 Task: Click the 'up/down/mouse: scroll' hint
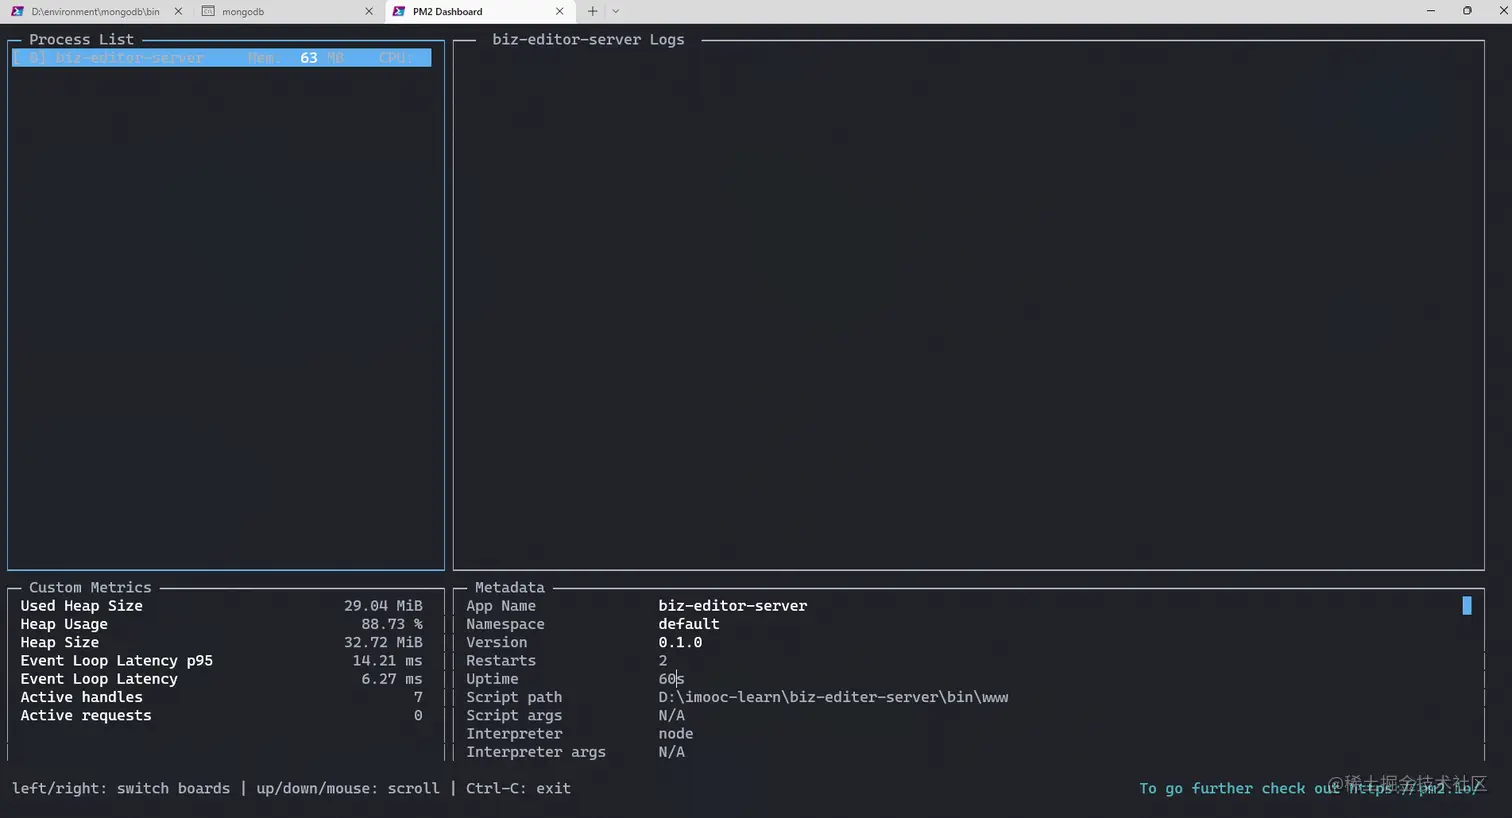click(348, 788)
